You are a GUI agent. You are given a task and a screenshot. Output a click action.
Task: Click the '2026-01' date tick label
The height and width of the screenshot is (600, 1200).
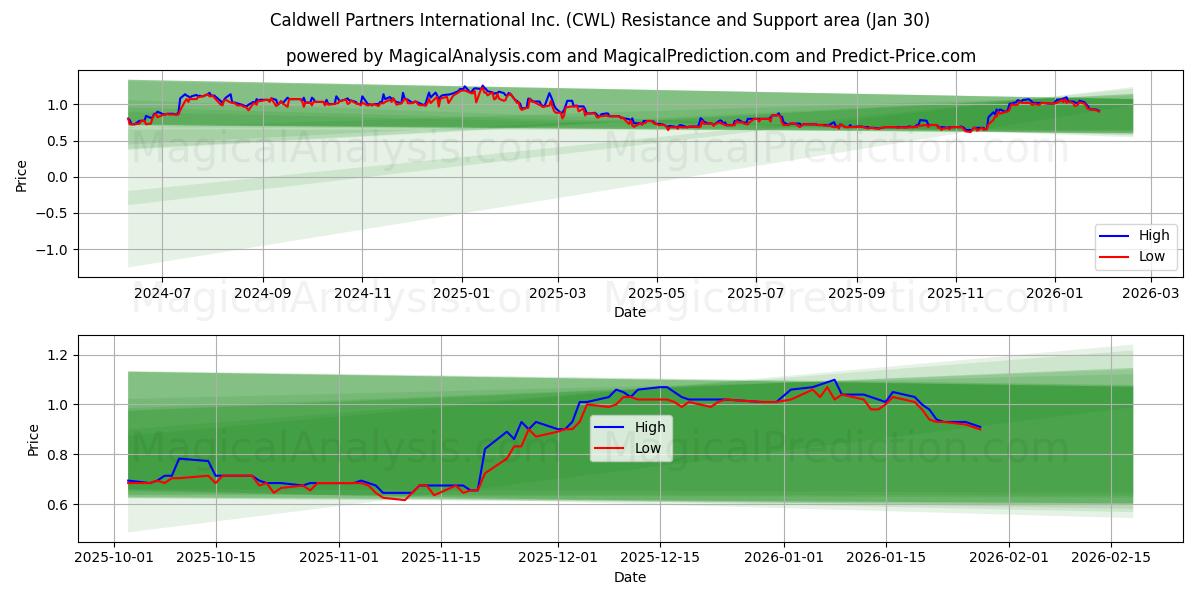click(1055, 294)
